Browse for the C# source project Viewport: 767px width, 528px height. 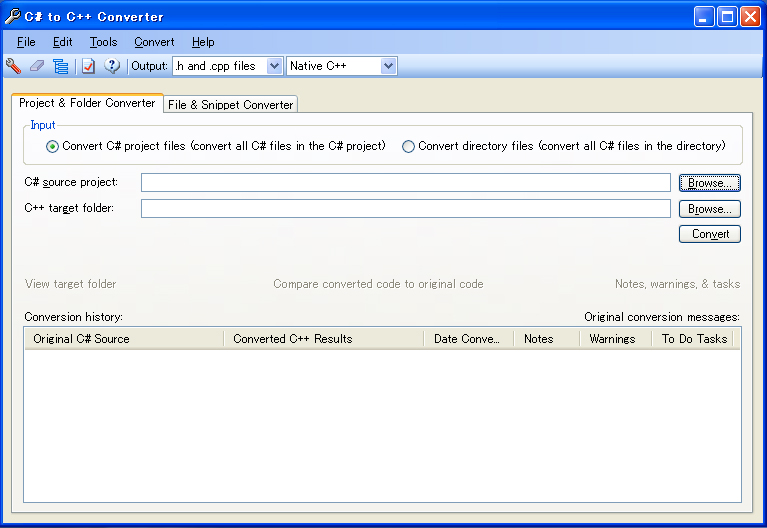709,183
